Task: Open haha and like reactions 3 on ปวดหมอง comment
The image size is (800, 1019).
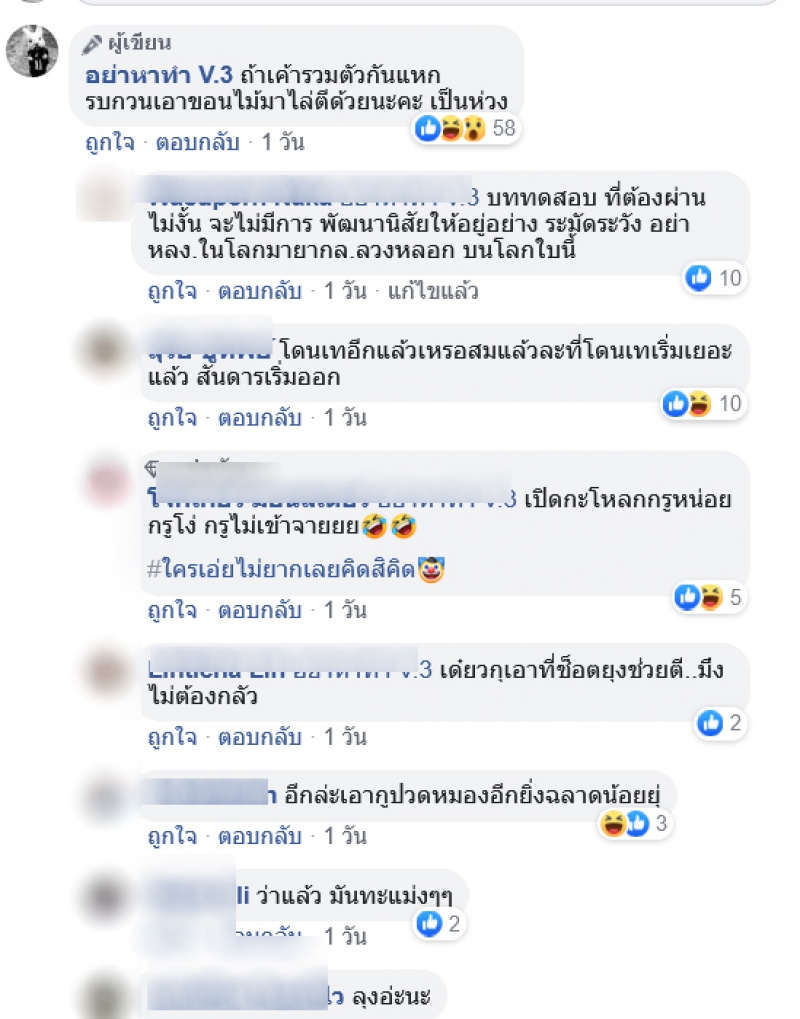Action: [x=634, y=823]
